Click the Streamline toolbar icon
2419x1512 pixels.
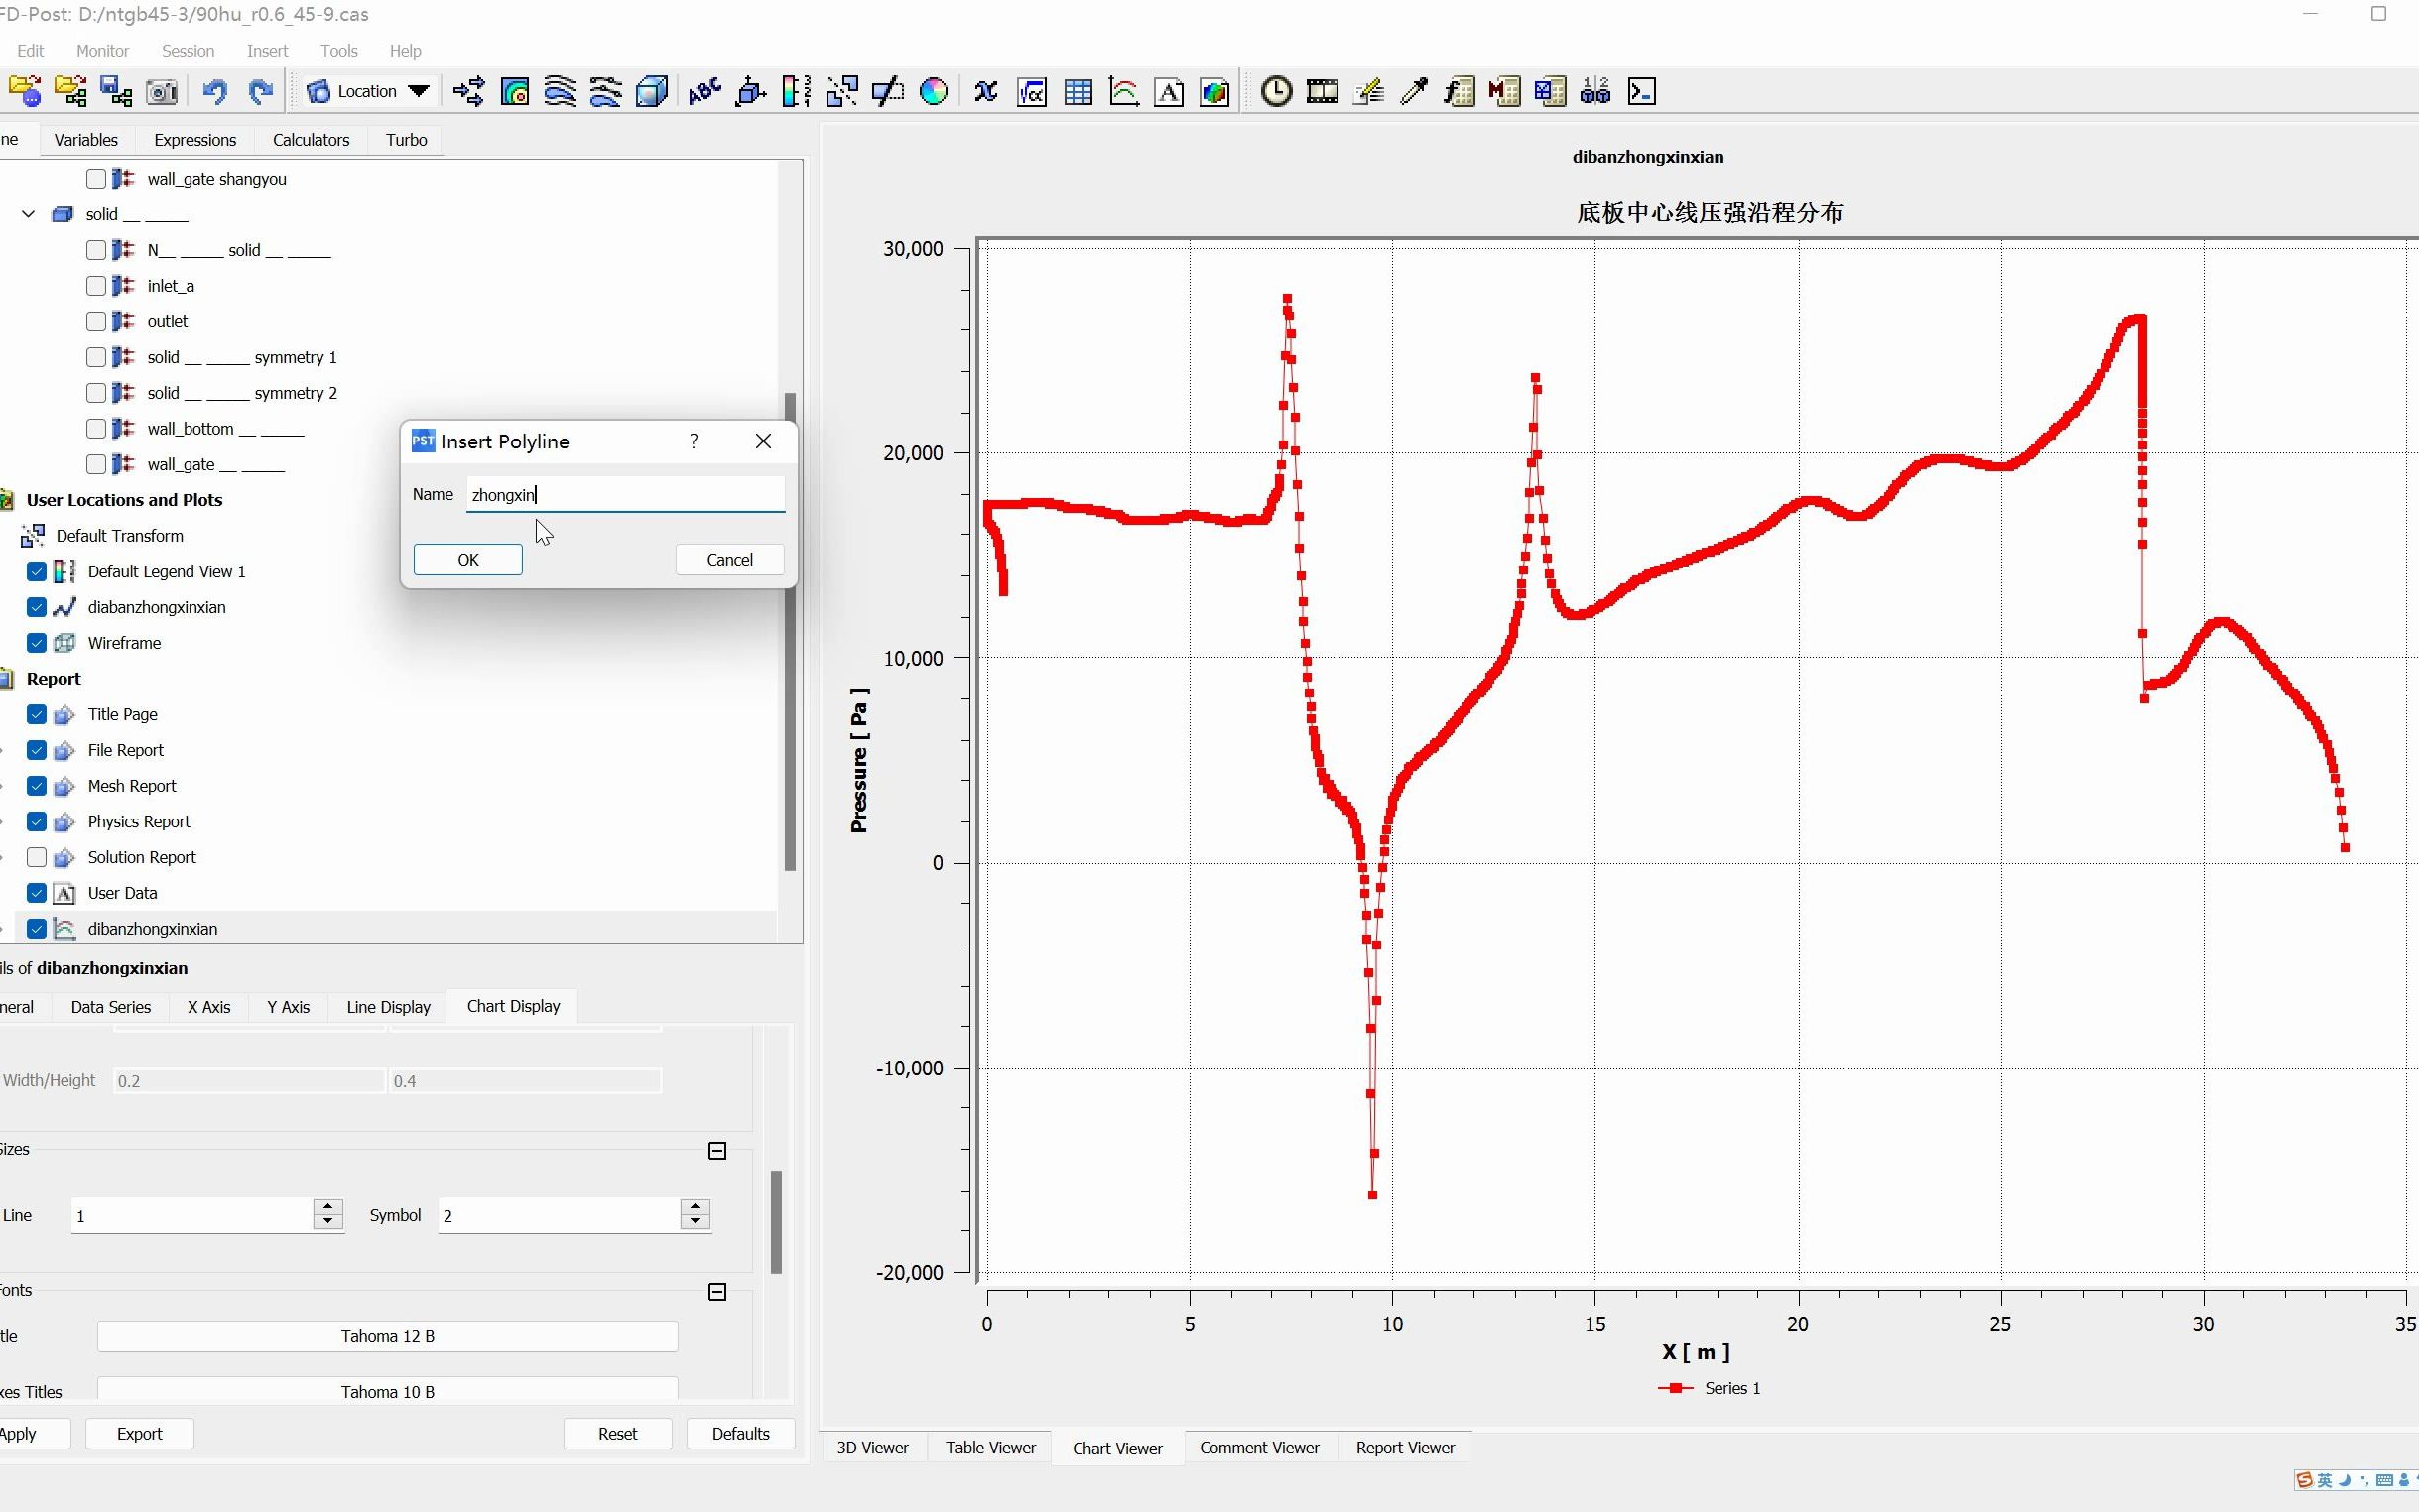click(560, 92)
